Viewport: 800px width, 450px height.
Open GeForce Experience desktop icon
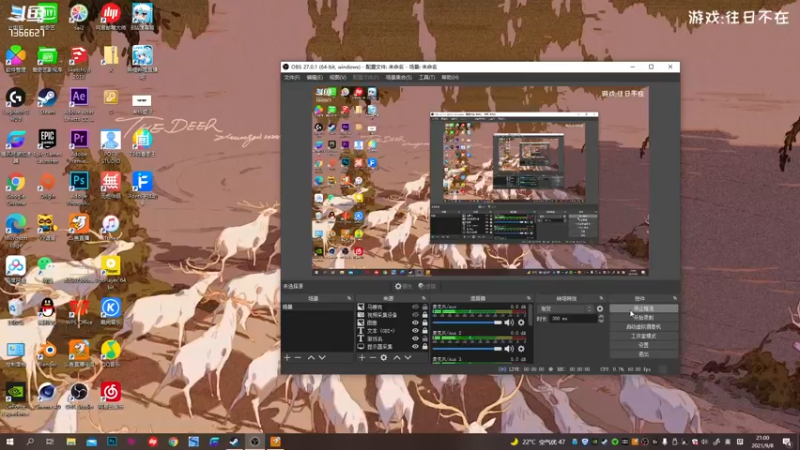click(16, 399)
